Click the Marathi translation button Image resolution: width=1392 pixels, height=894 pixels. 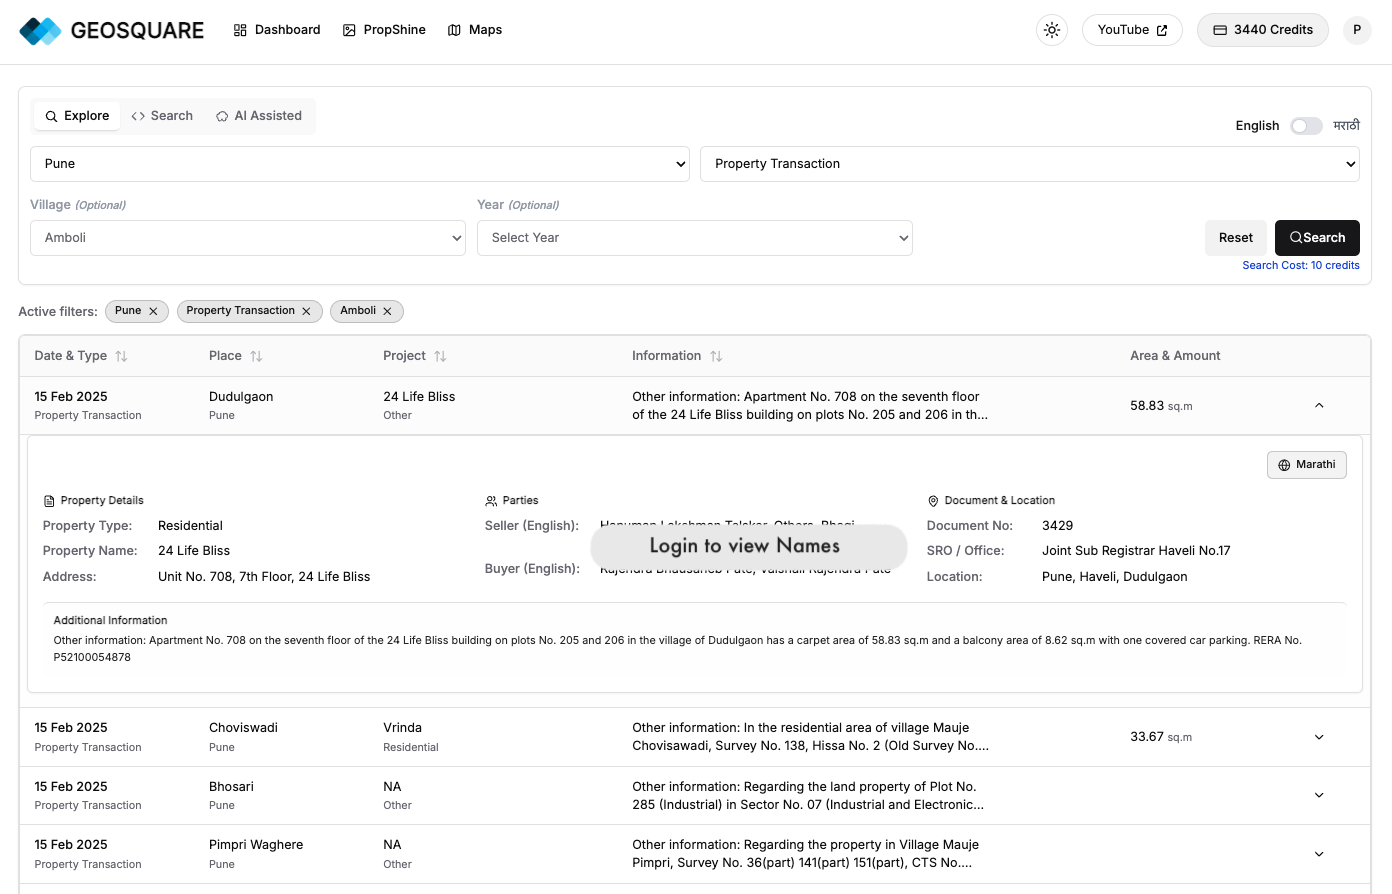(1306, 465)
